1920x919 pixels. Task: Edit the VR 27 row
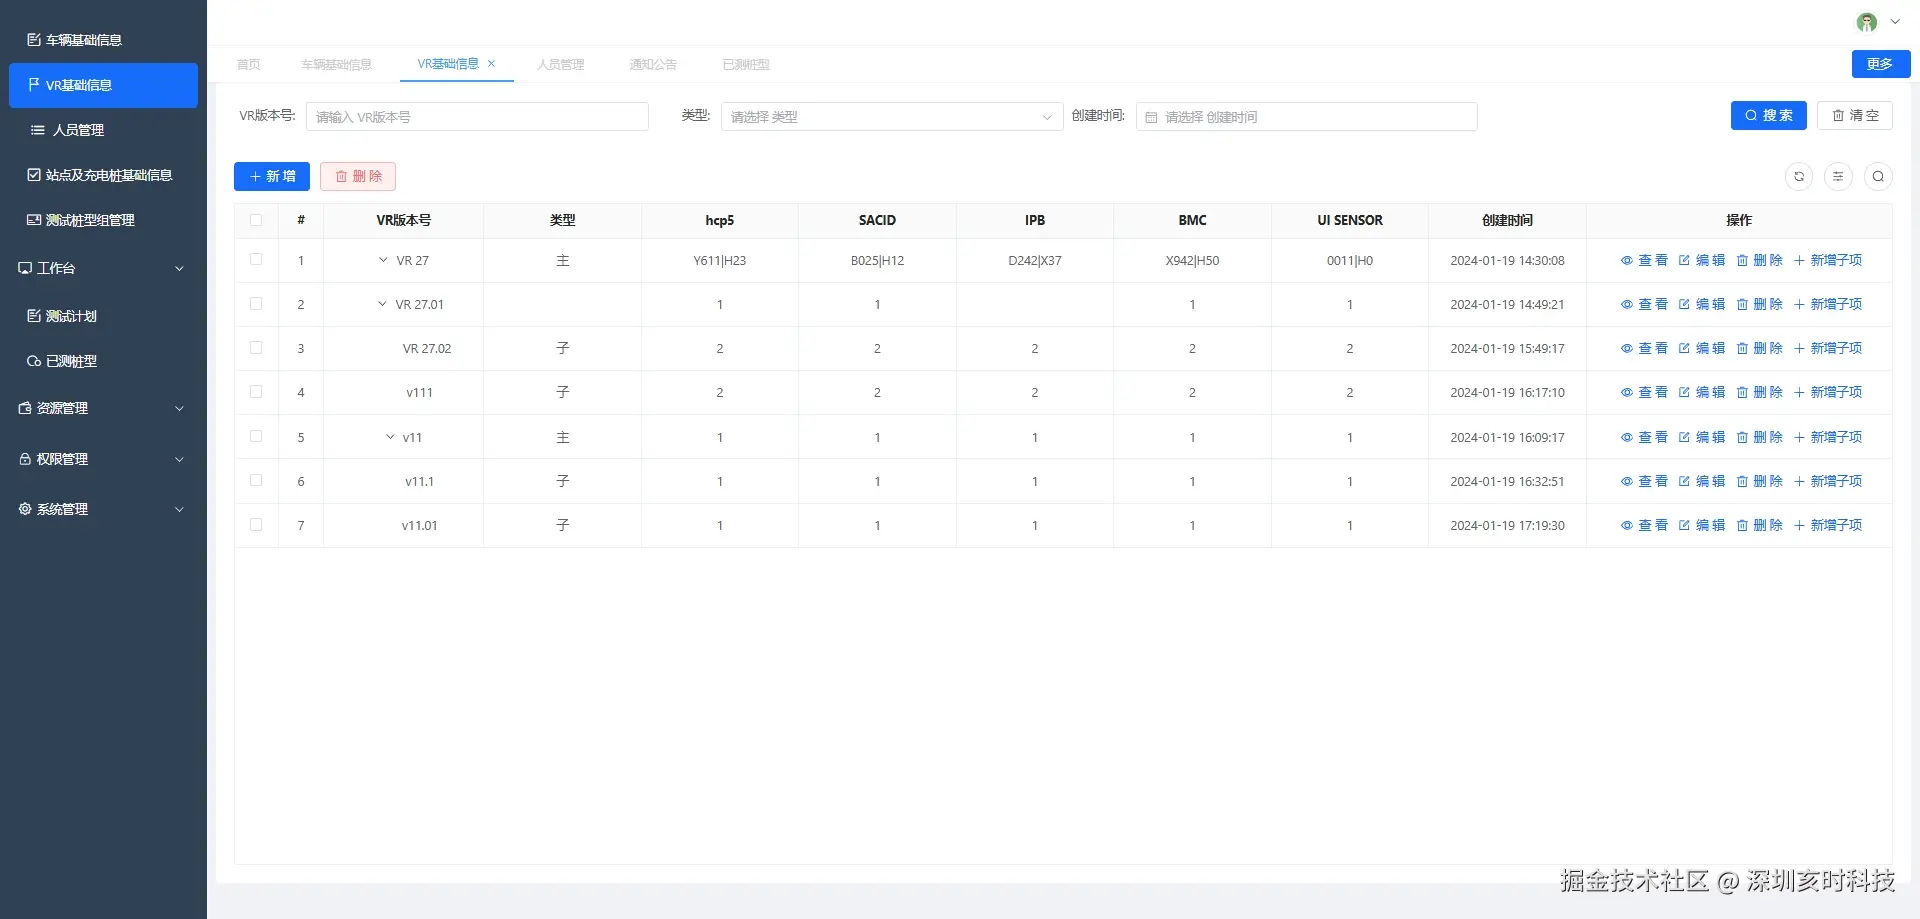(1702, 260)
